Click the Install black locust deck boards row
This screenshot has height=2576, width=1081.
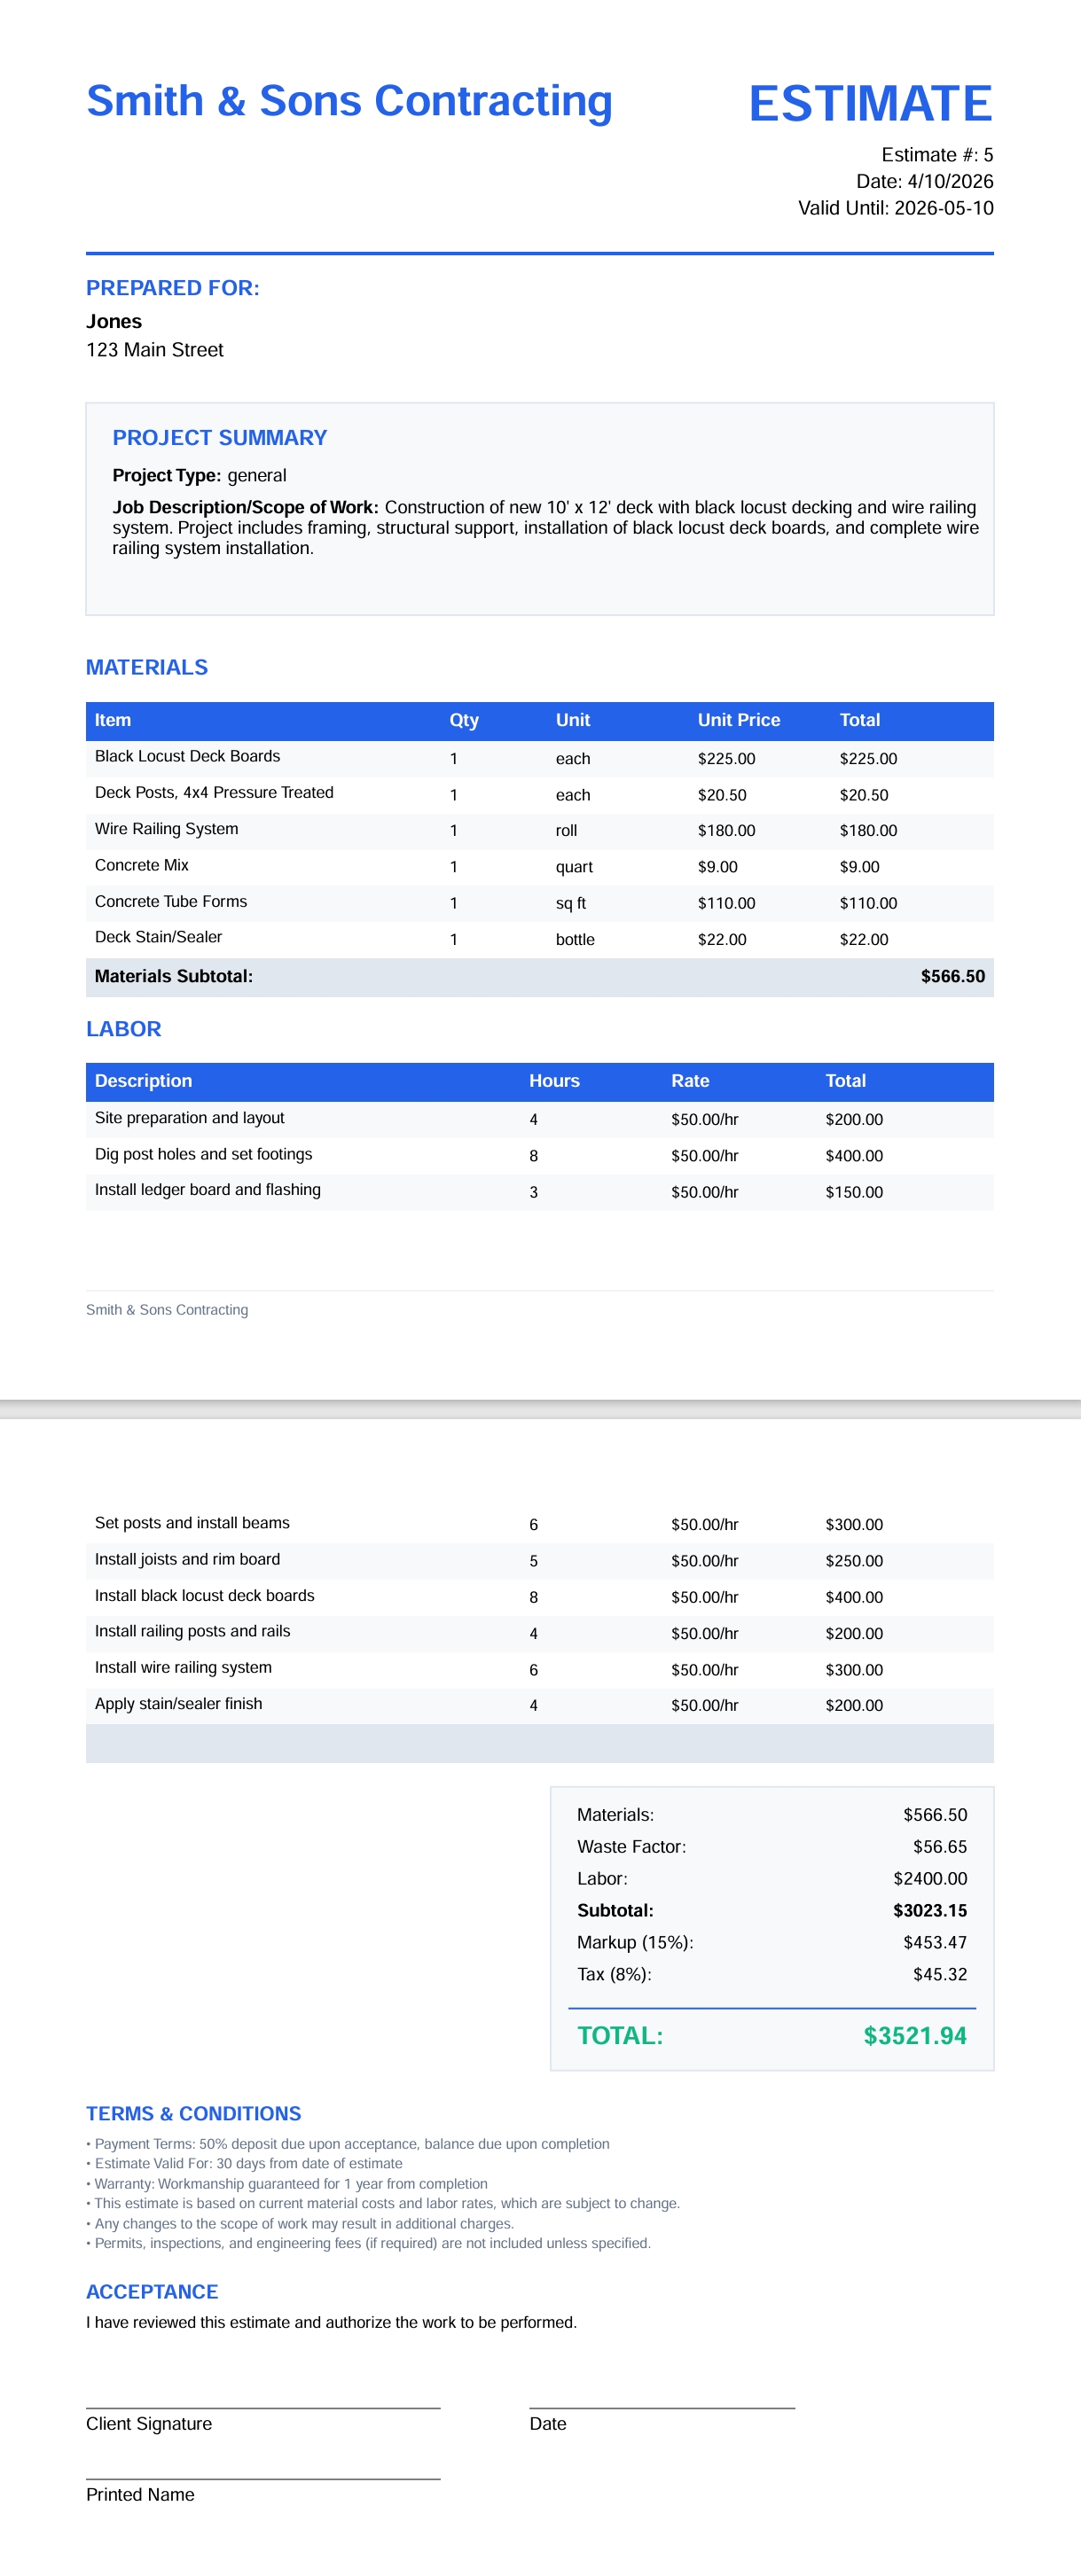(540, 1597)
